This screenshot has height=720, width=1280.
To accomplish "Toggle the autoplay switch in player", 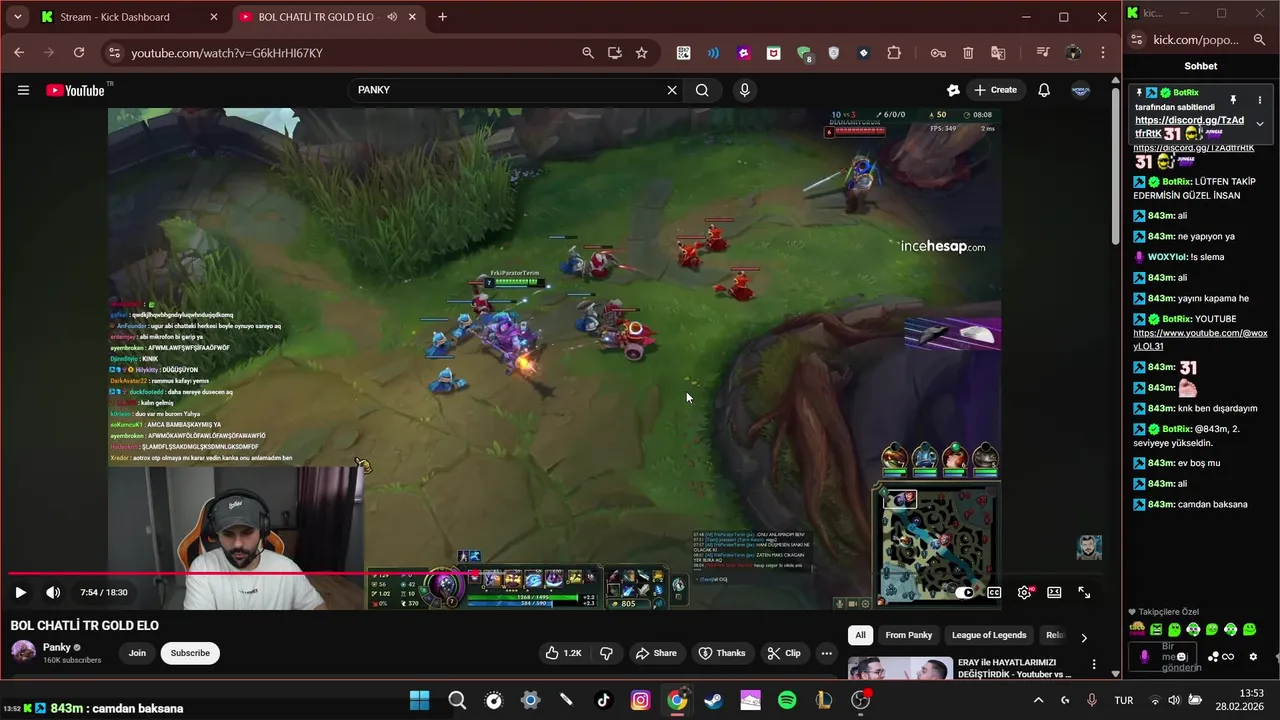I will [964, 592].
